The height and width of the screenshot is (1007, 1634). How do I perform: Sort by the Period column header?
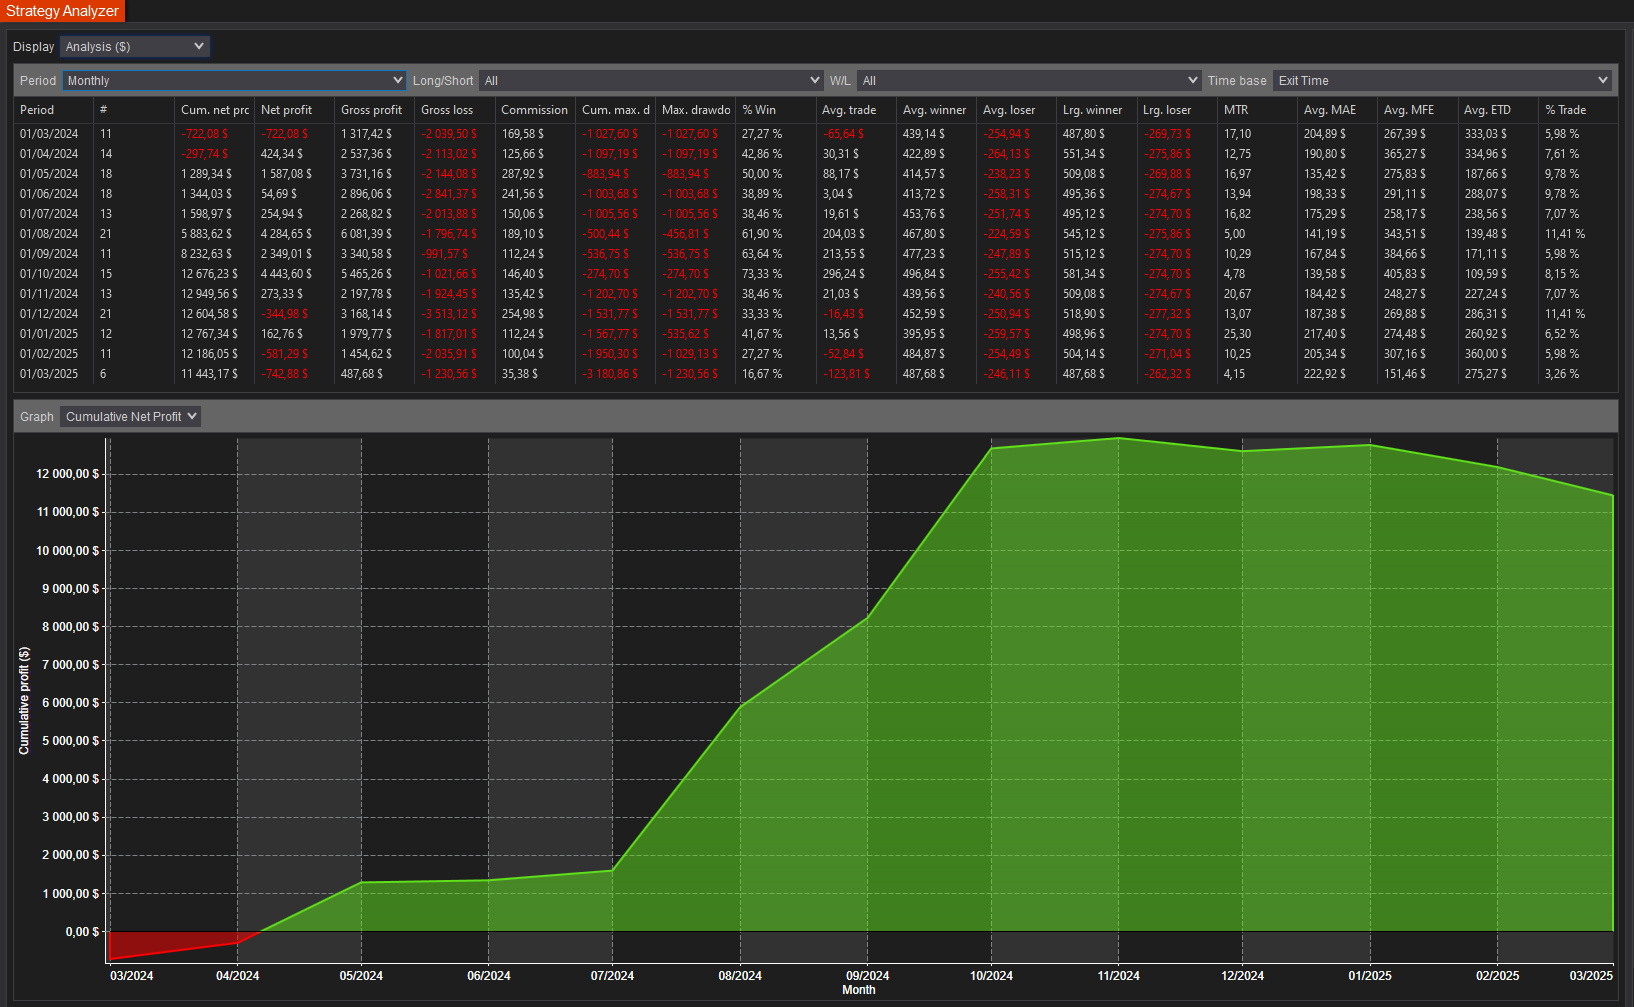click(x=54, y=110)
